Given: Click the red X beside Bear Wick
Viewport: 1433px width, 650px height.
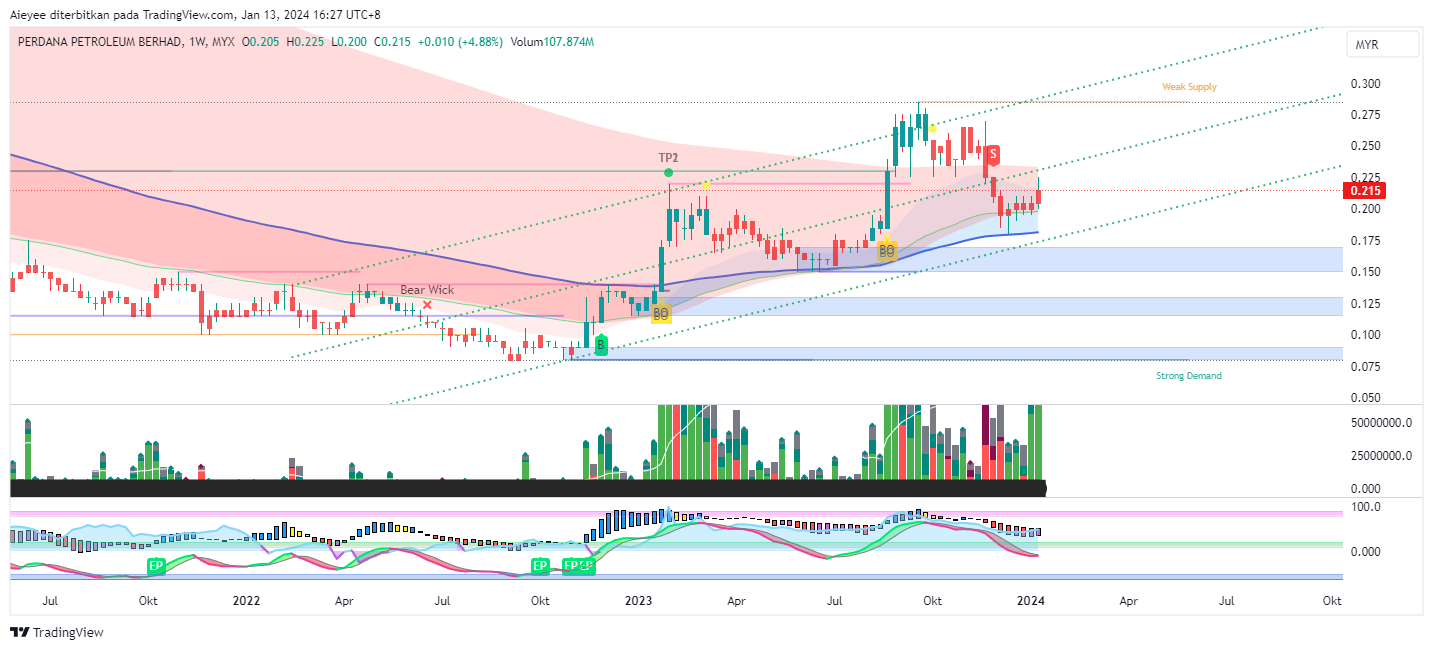Looking at the screenshot, I should 427,304.
